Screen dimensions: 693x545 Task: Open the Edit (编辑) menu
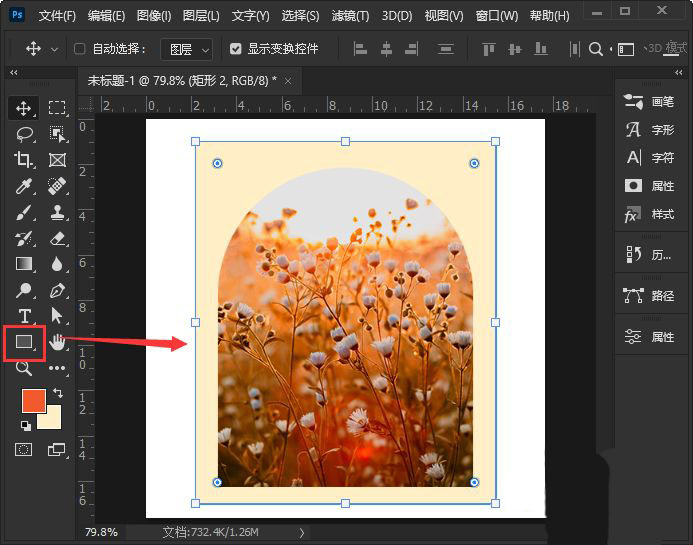pyautogui.click(x=106, y=16)
